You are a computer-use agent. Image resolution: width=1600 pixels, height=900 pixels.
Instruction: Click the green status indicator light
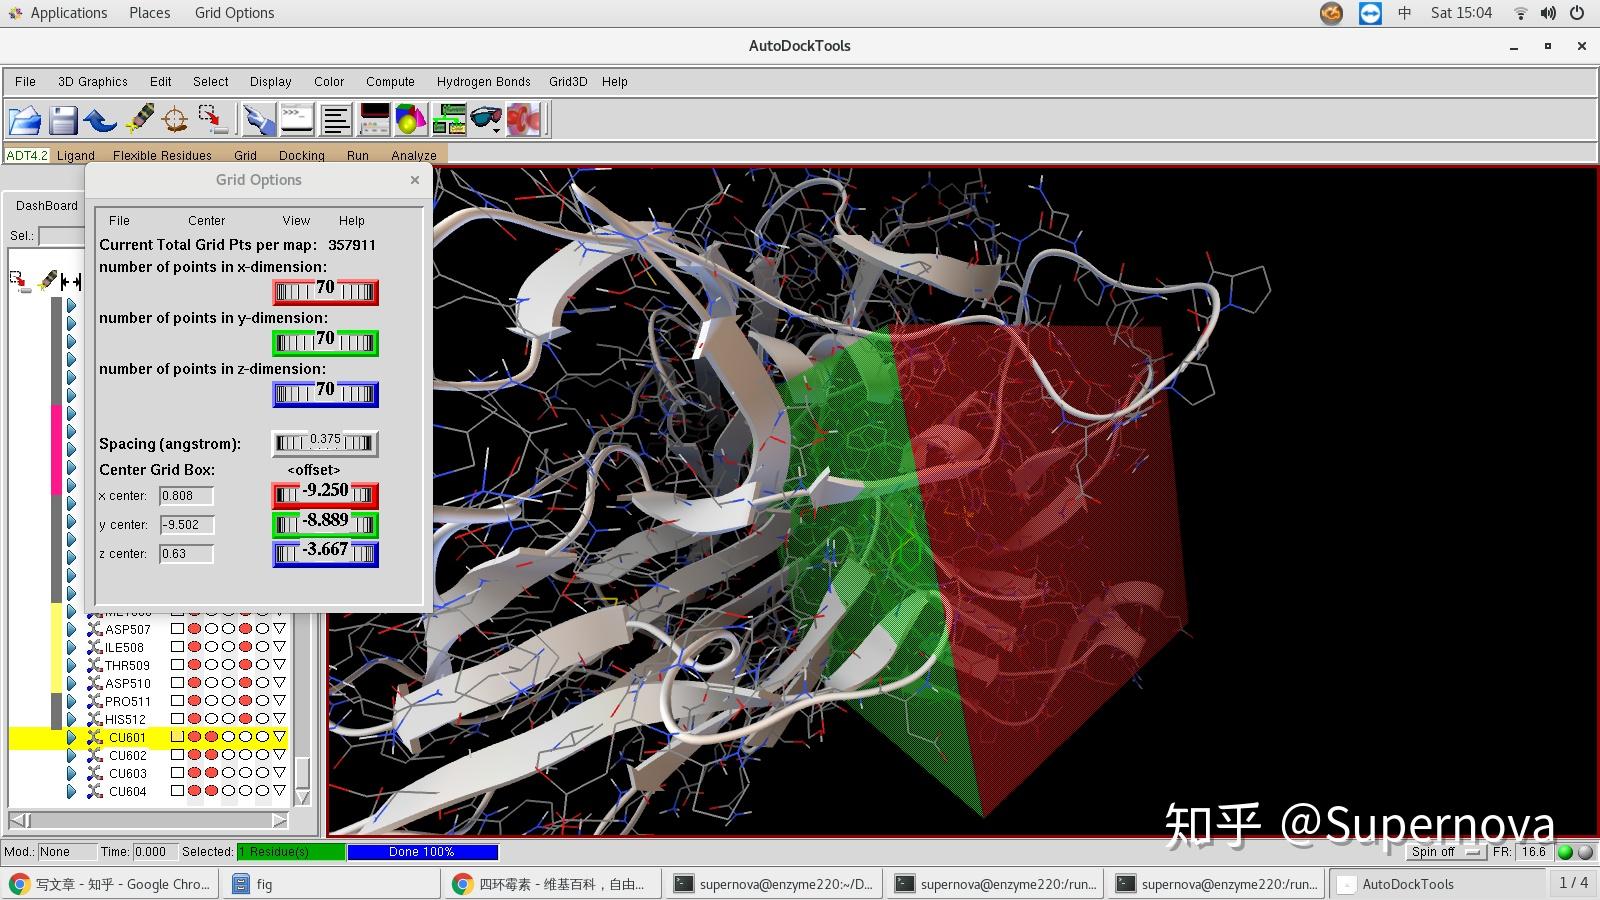[x=1566, y=852]
